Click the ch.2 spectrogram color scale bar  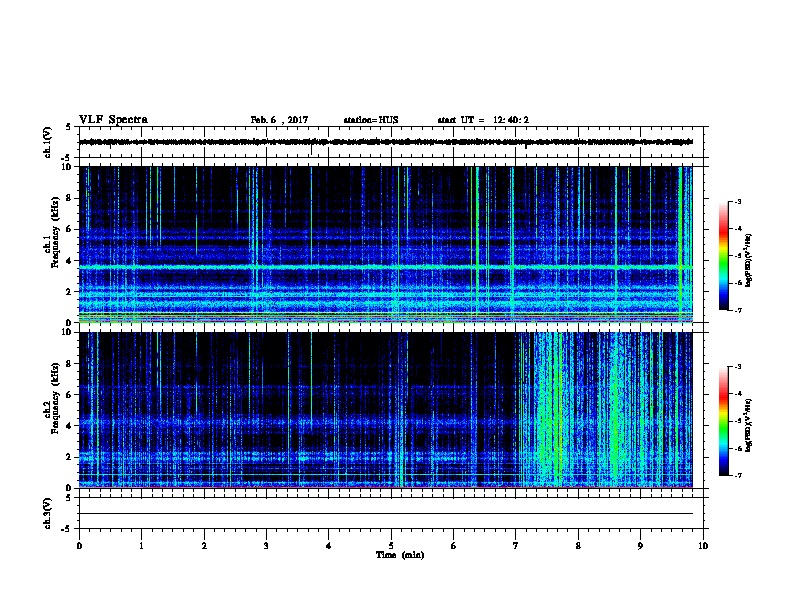pos(723,421)
